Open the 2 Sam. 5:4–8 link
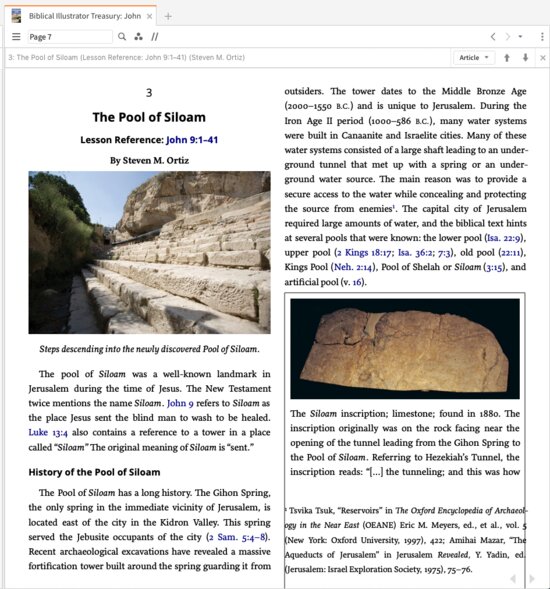Screen dimensions: 550x589 point(238,537)
